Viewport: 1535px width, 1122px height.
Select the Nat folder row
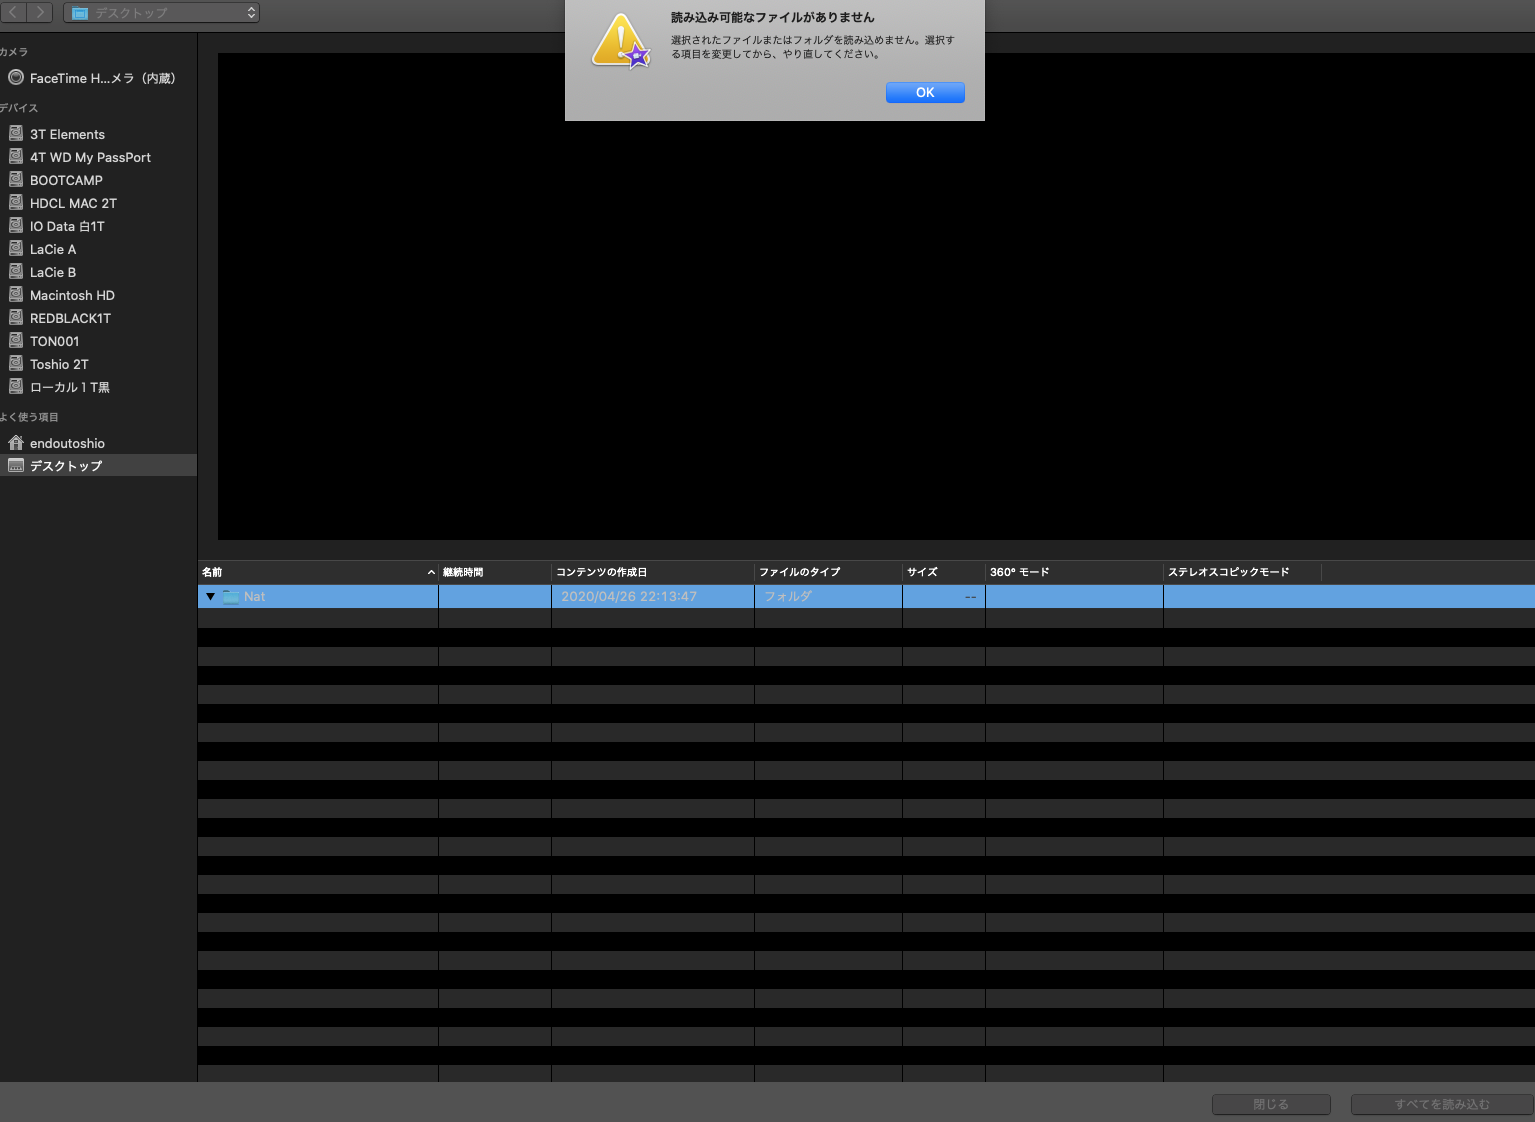(x=320, y=596)
